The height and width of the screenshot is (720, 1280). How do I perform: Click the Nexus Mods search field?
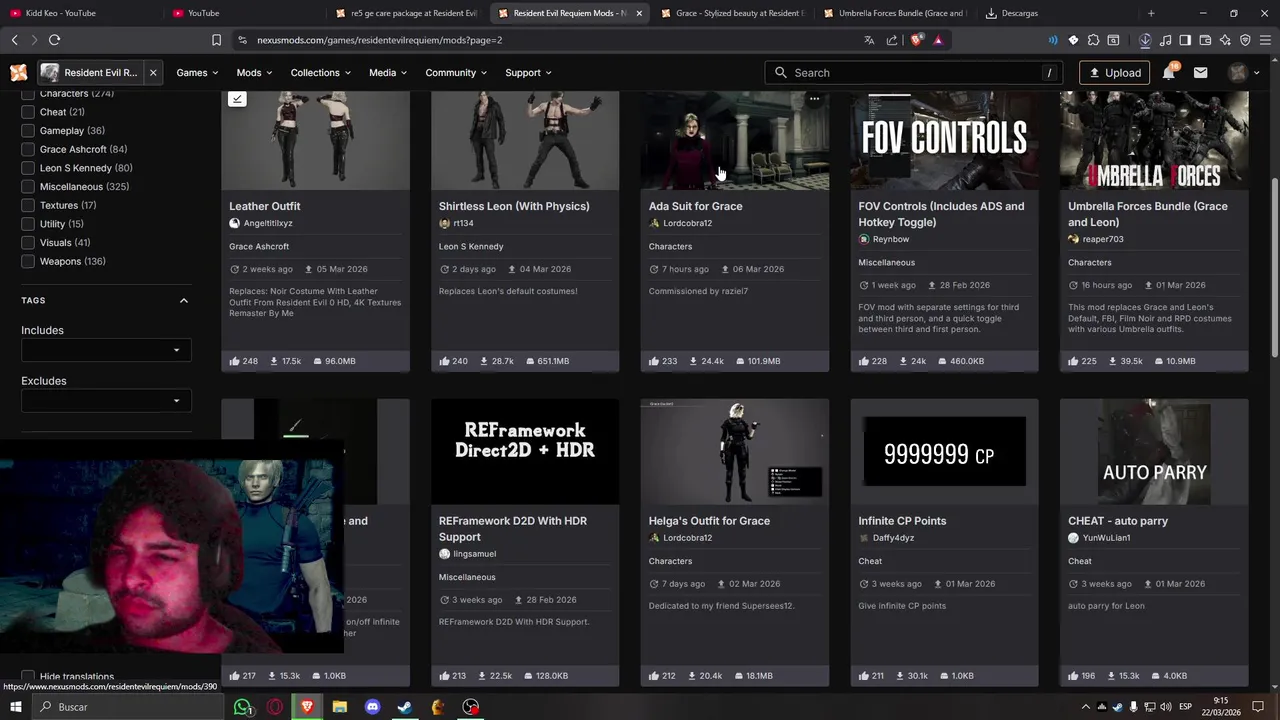[916, 73]
